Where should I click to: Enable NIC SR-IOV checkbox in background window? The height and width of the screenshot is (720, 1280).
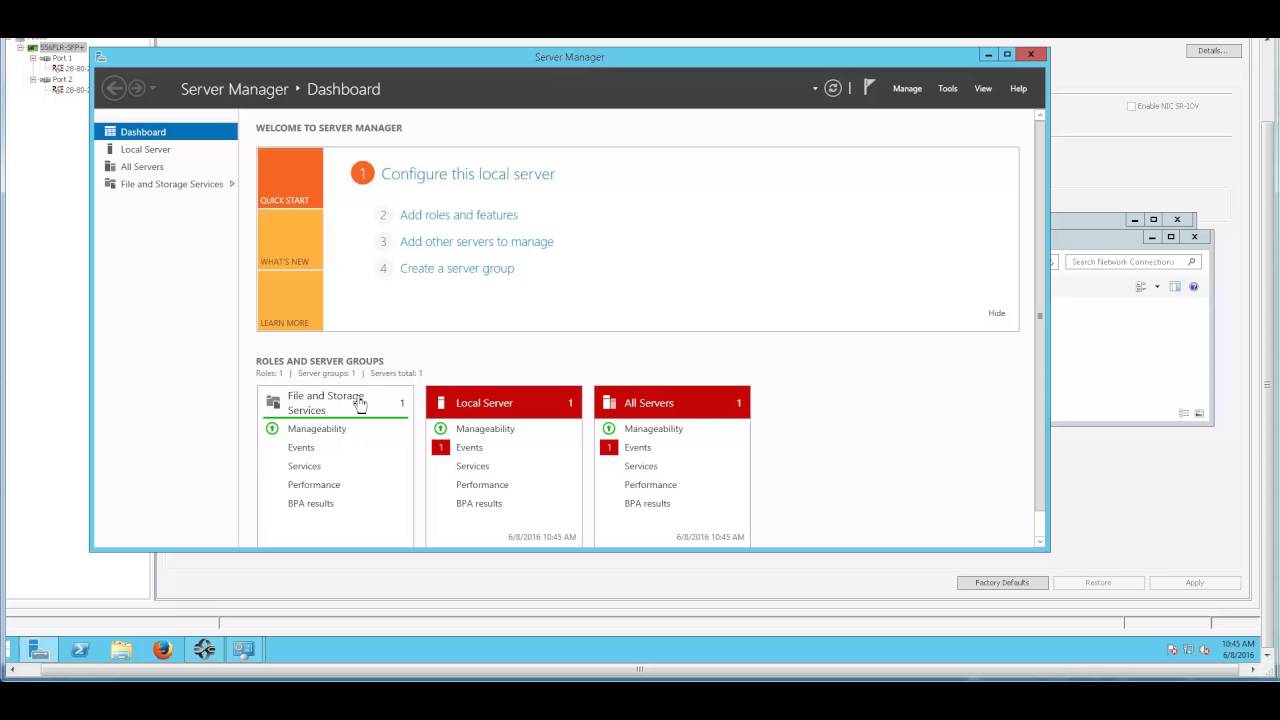click(1132, 106)
